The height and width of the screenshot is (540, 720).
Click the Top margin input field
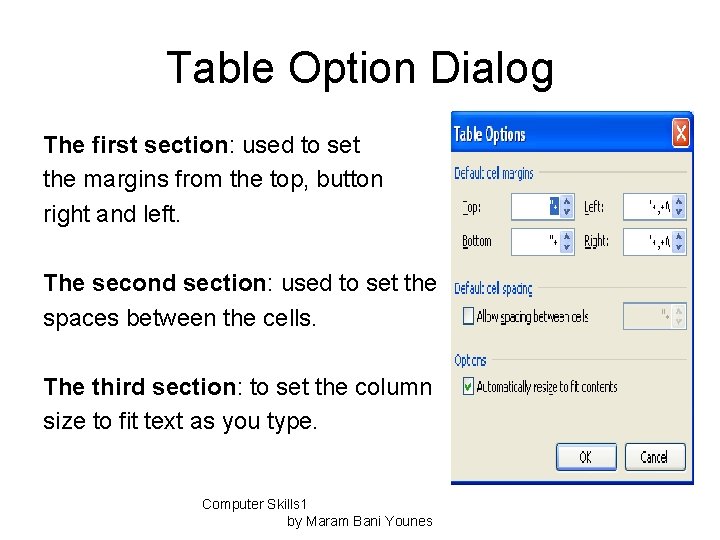(536, 207)
